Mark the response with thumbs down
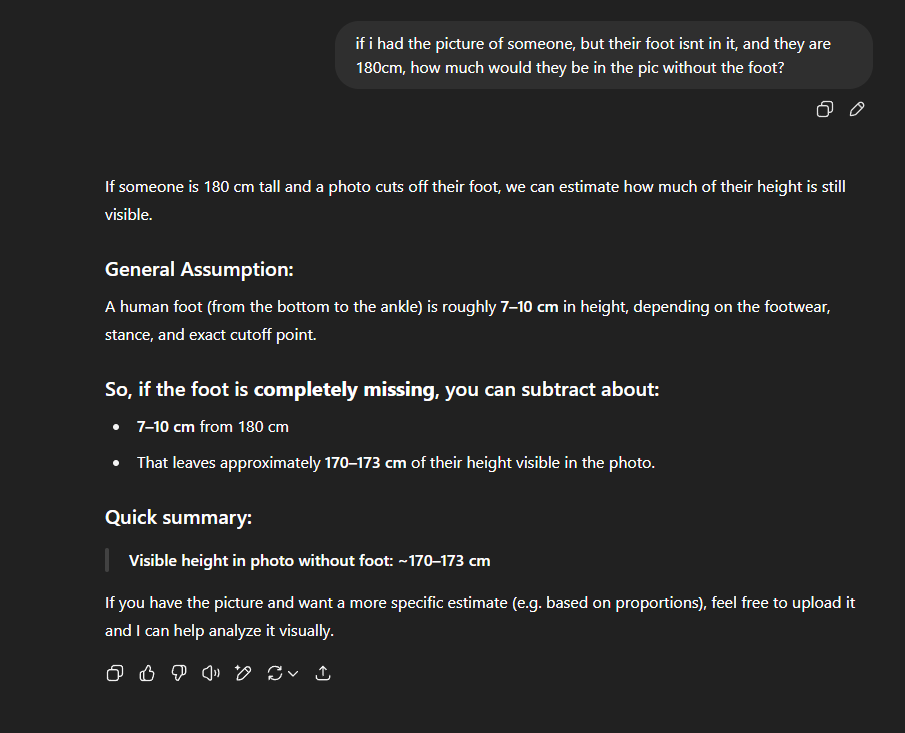 click(179, 673)
